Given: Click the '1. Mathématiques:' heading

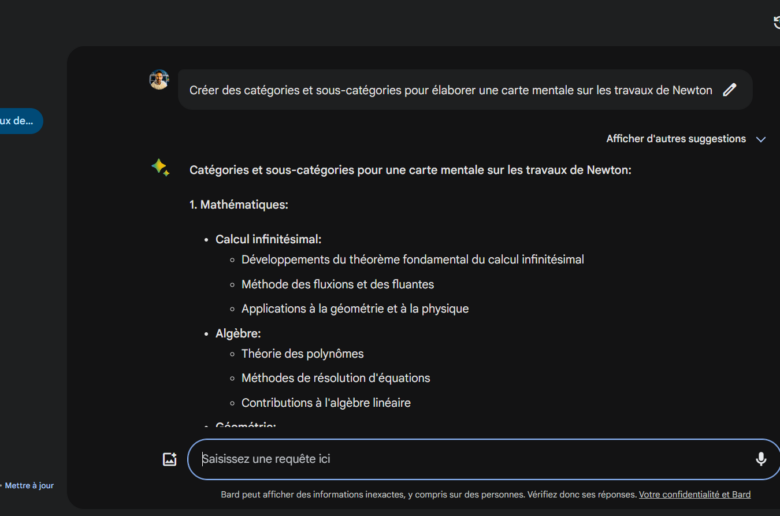Looking at the screenshot, I should pos(239,204).
